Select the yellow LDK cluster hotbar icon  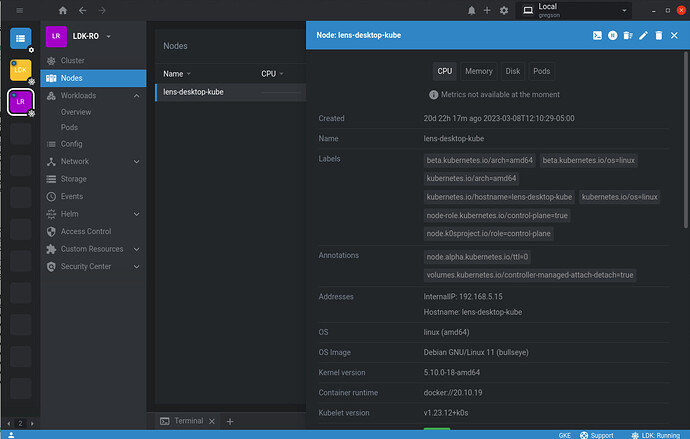click(x=21, y=70)
